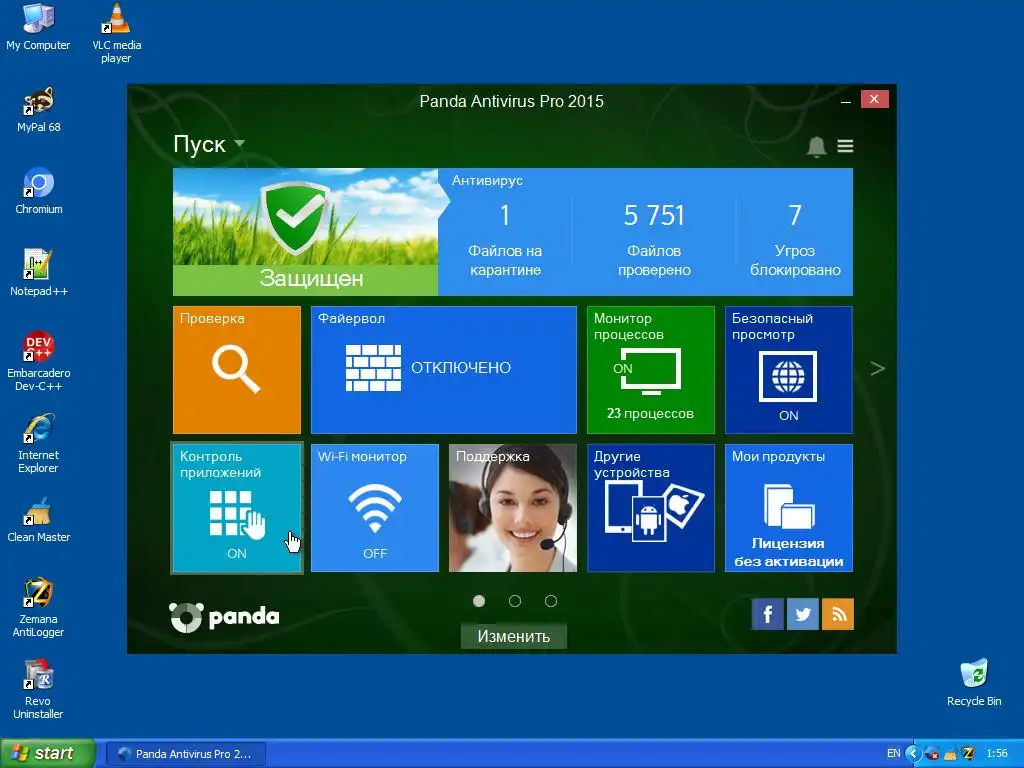Go to next tiles page arrow

(877, 369)
